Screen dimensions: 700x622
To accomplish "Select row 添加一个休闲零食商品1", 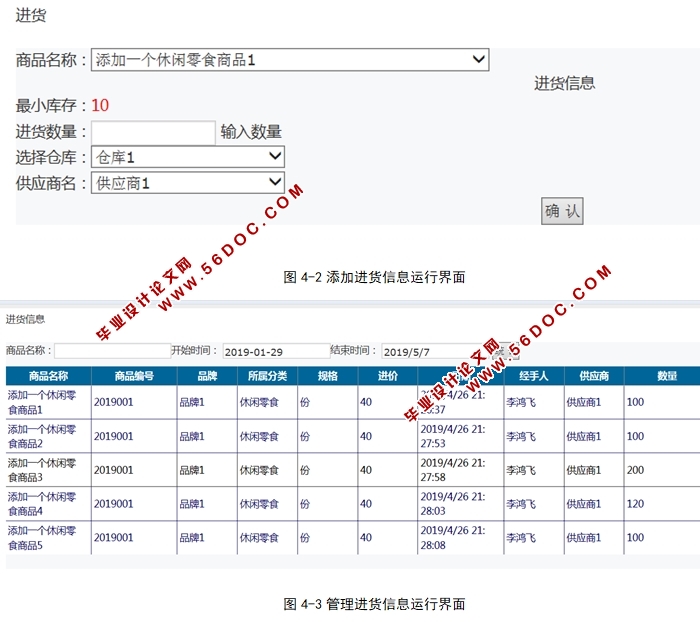I will pos(353,402).
